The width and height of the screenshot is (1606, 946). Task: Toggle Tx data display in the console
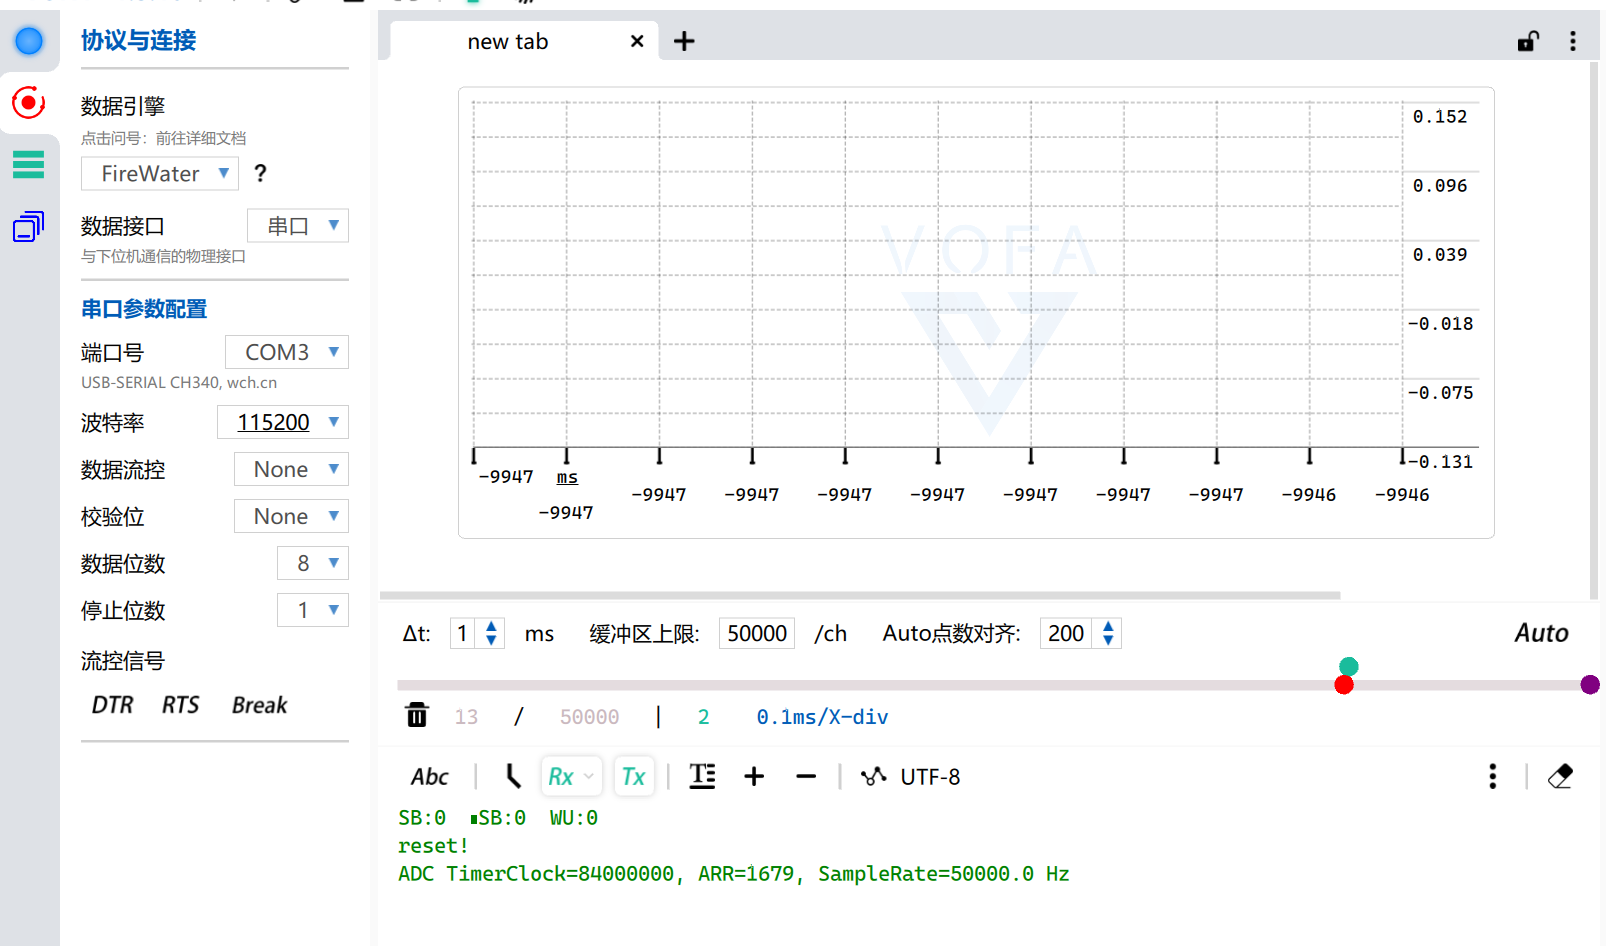pos(633,776)
